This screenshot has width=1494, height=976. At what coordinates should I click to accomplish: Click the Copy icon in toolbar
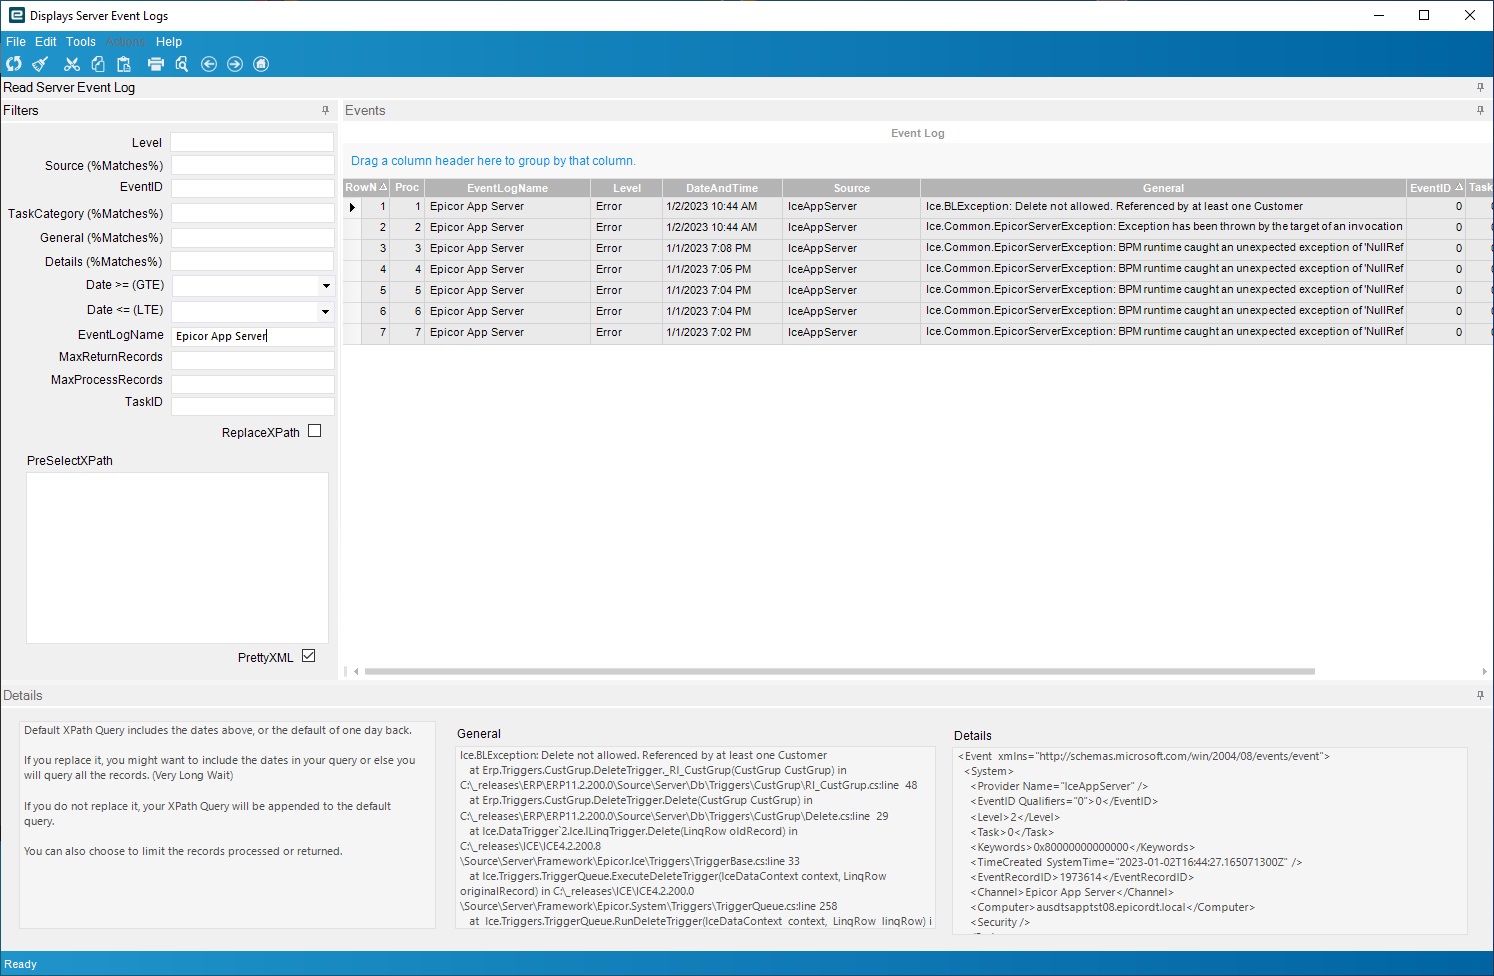(x=98, y=64)
